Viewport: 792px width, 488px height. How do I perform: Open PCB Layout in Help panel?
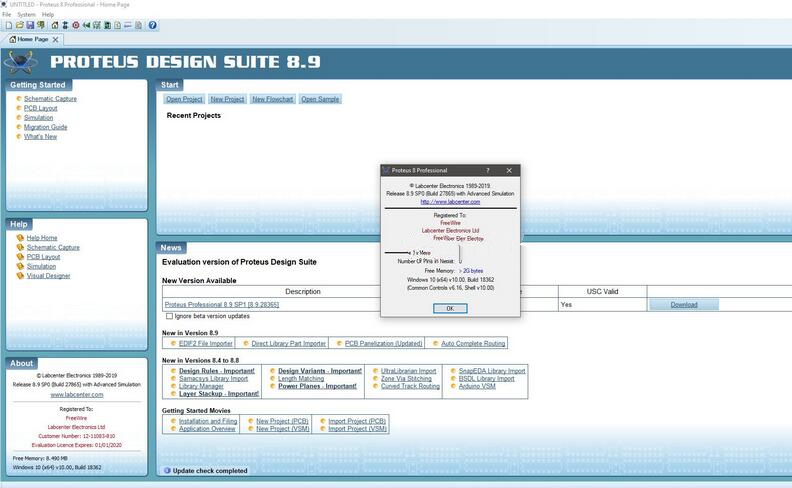43,257
